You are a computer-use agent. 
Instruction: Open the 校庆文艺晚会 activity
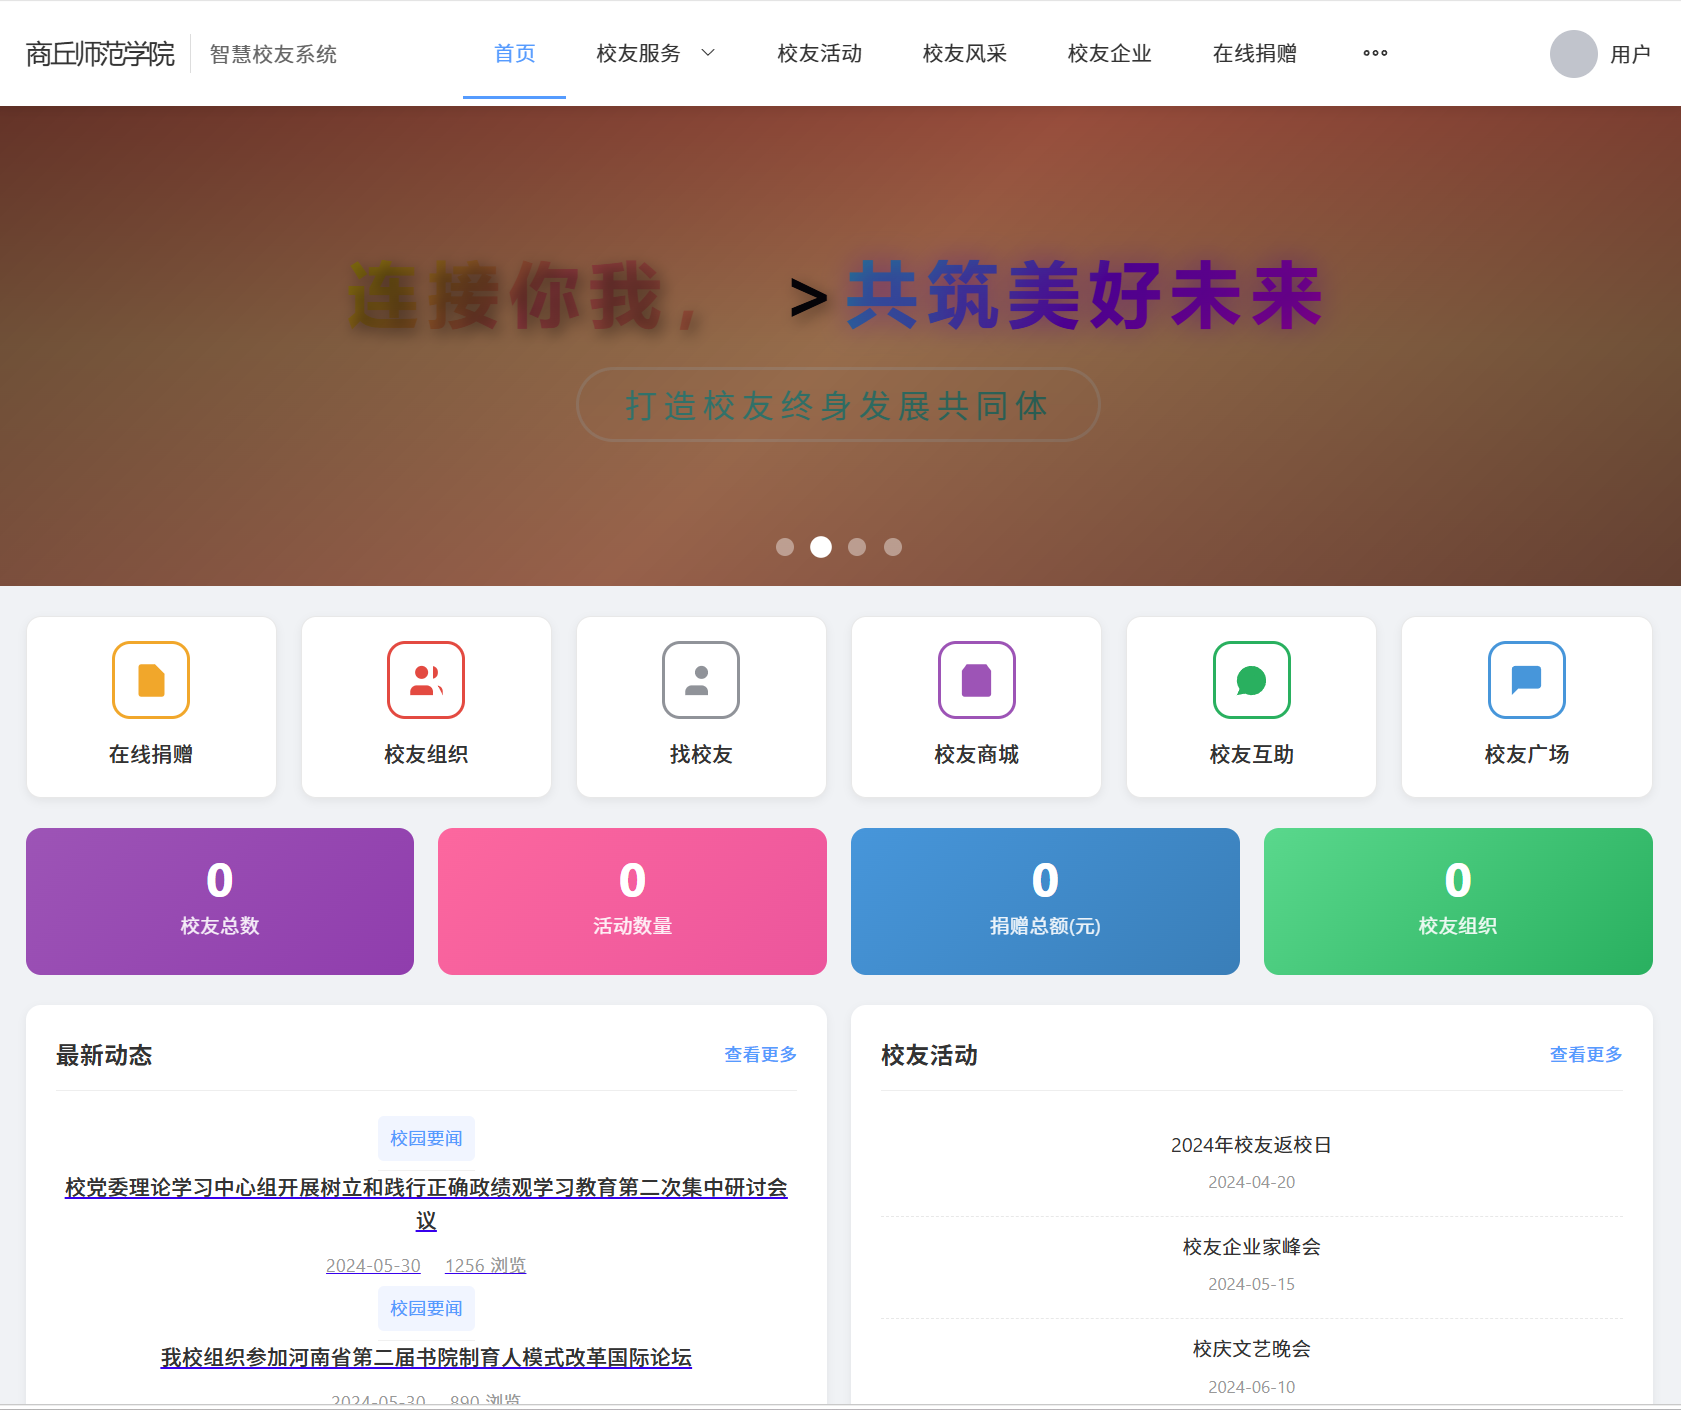coord(1252,1349)
